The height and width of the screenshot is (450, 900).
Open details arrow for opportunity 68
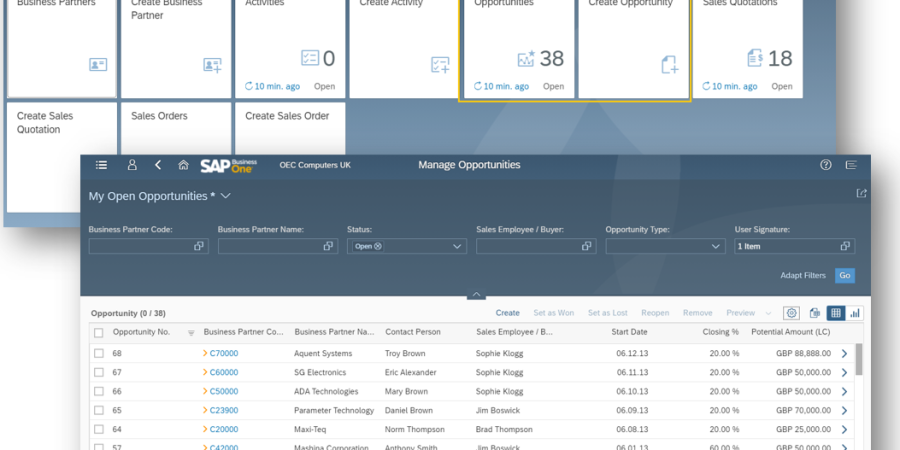(x=844, y=354)
